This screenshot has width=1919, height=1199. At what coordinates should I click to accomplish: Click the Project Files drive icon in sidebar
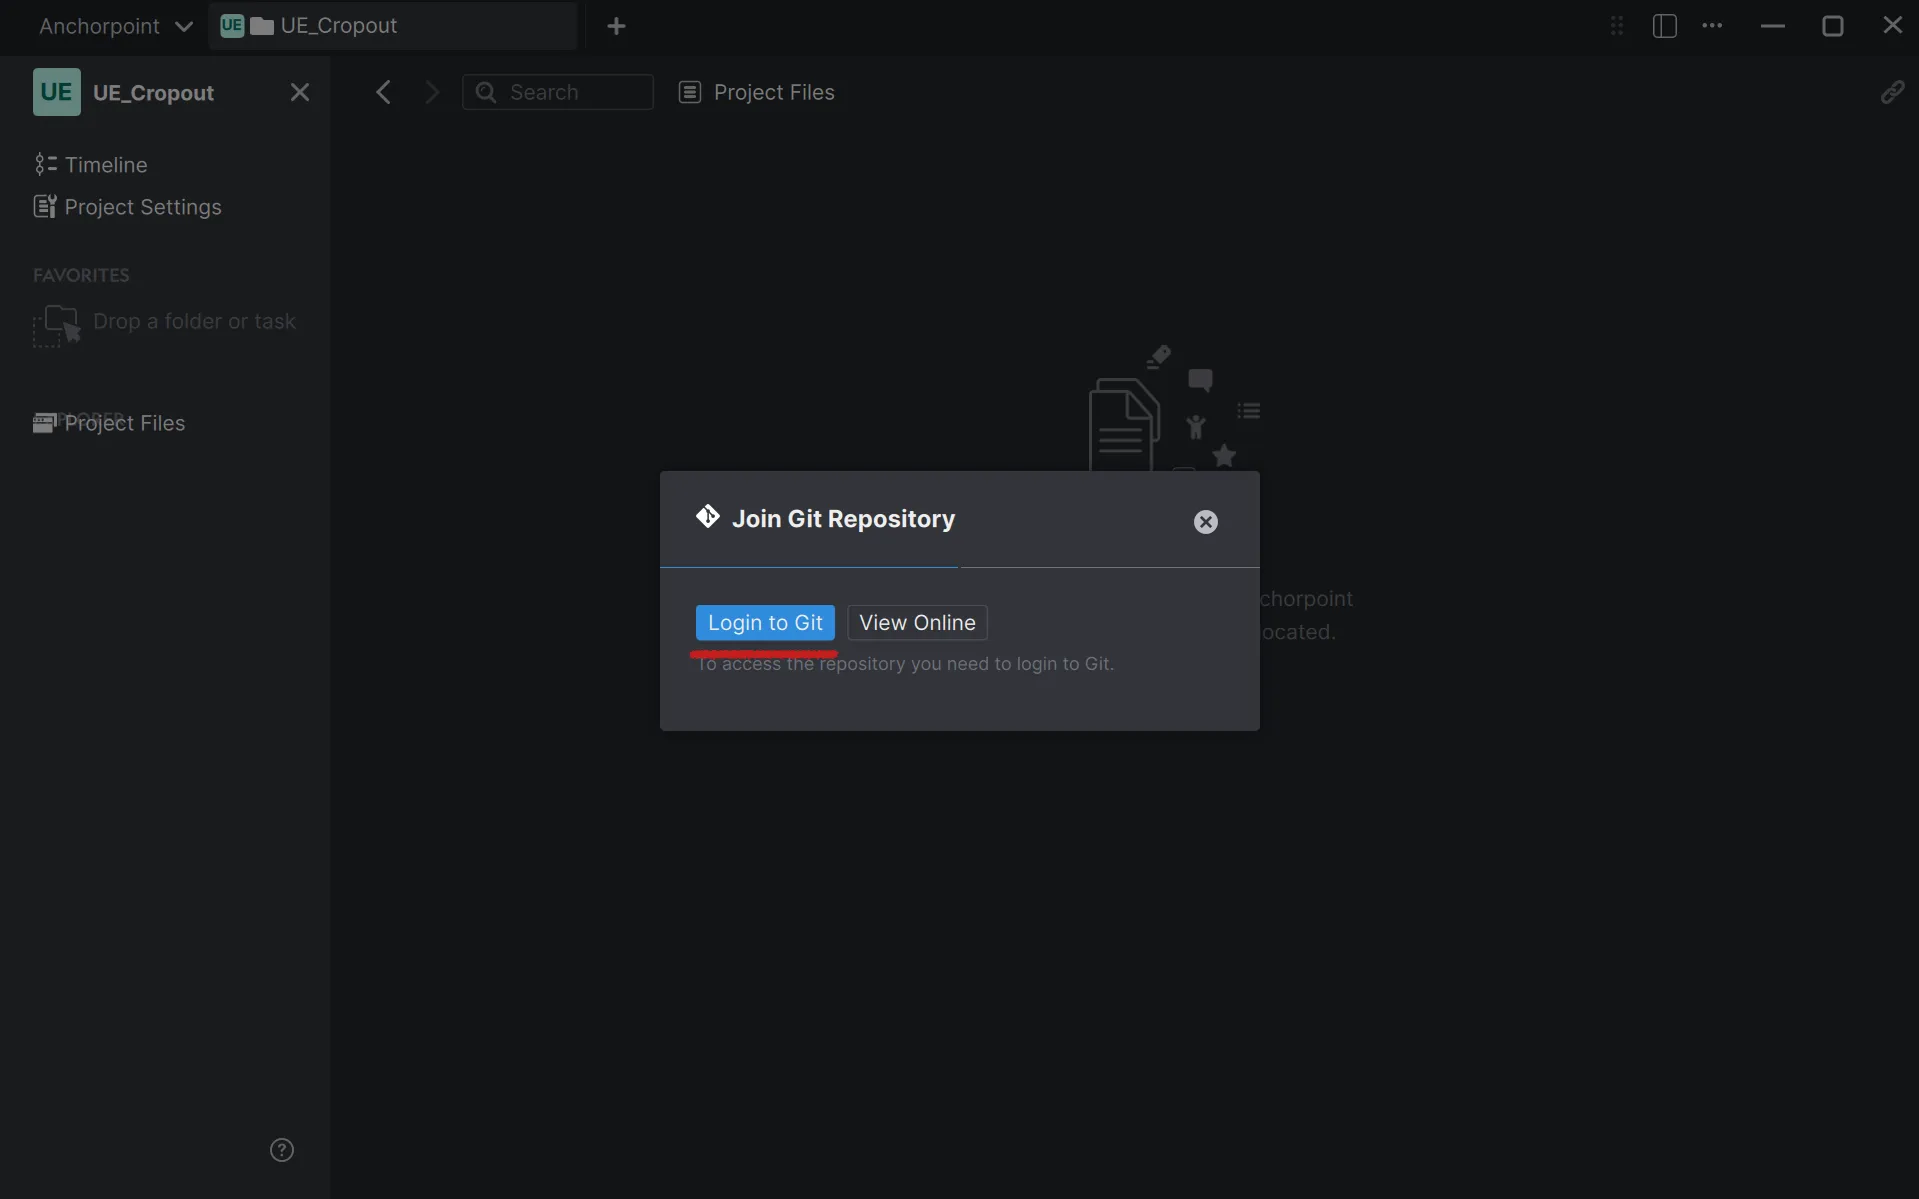[44, 423]
